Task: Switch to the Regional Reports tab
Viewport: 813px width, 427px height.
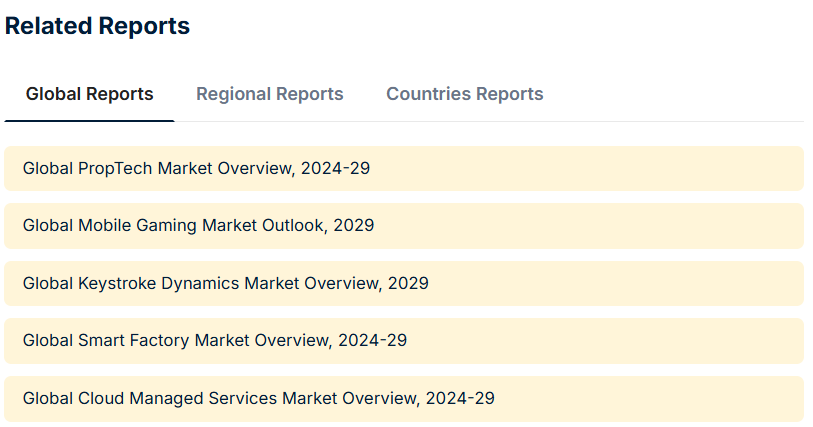Action: (x=270, y=94)
